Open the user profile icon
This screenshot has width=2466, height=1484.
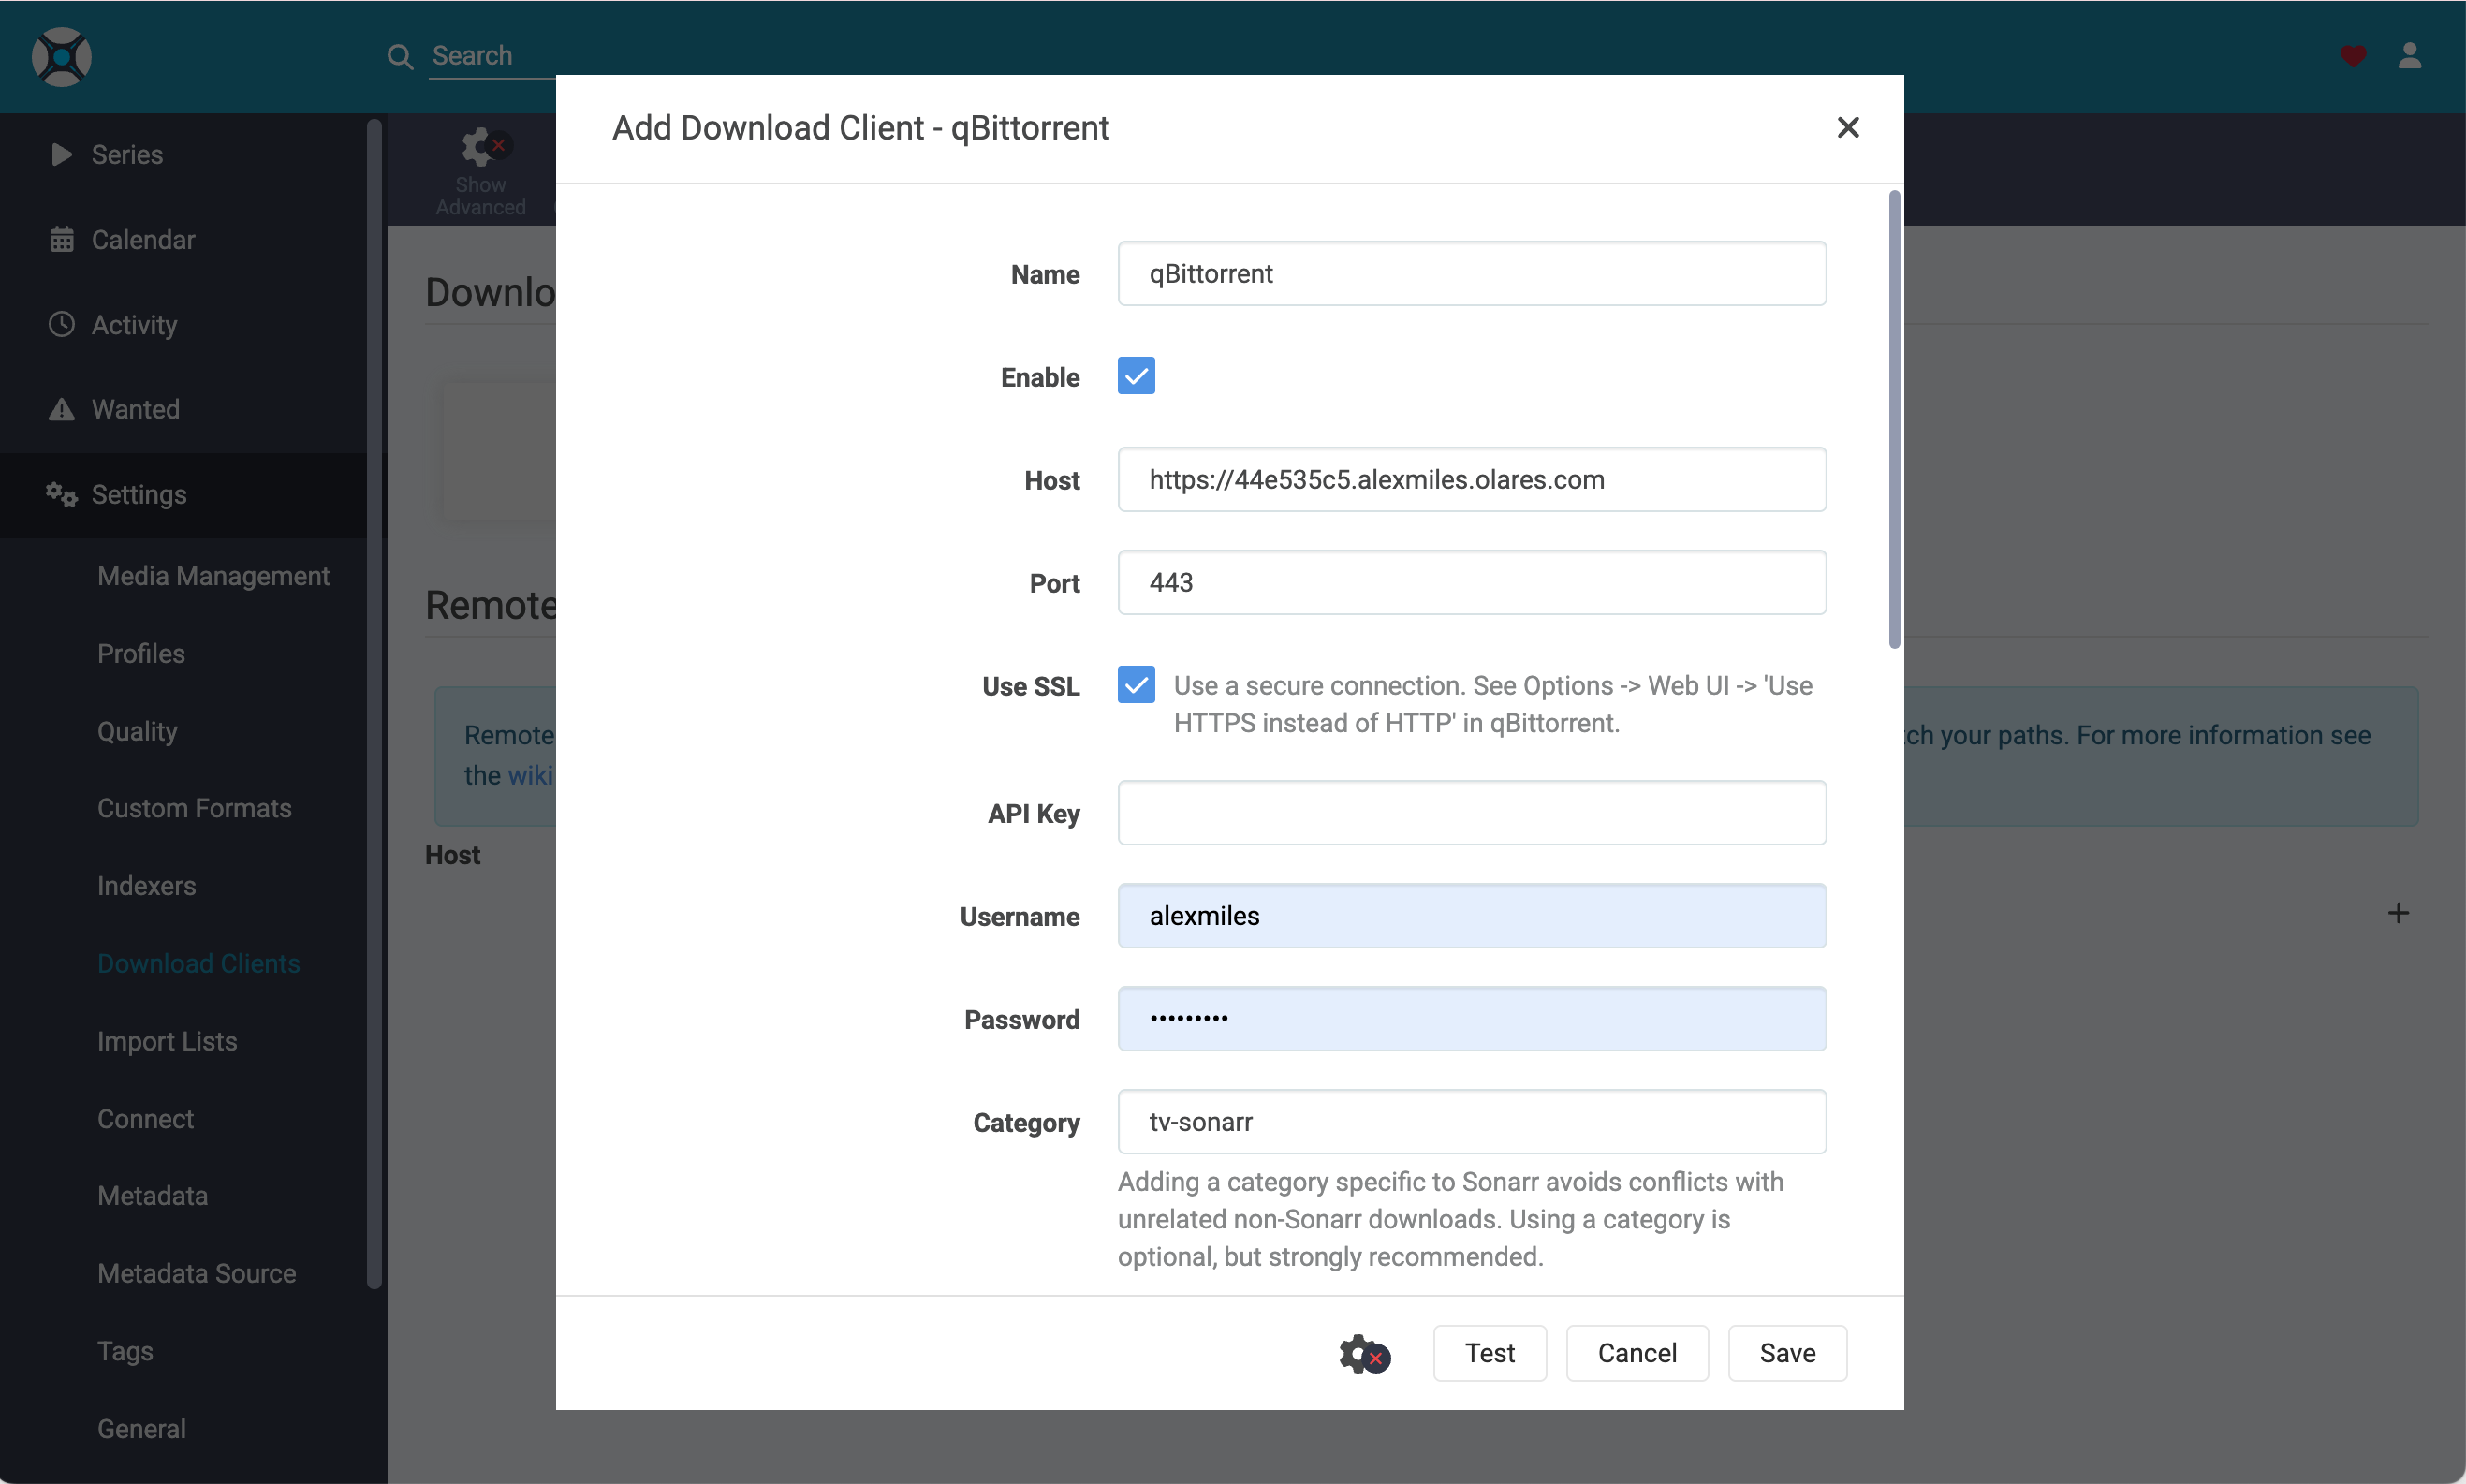click(x=2410, y=56)
